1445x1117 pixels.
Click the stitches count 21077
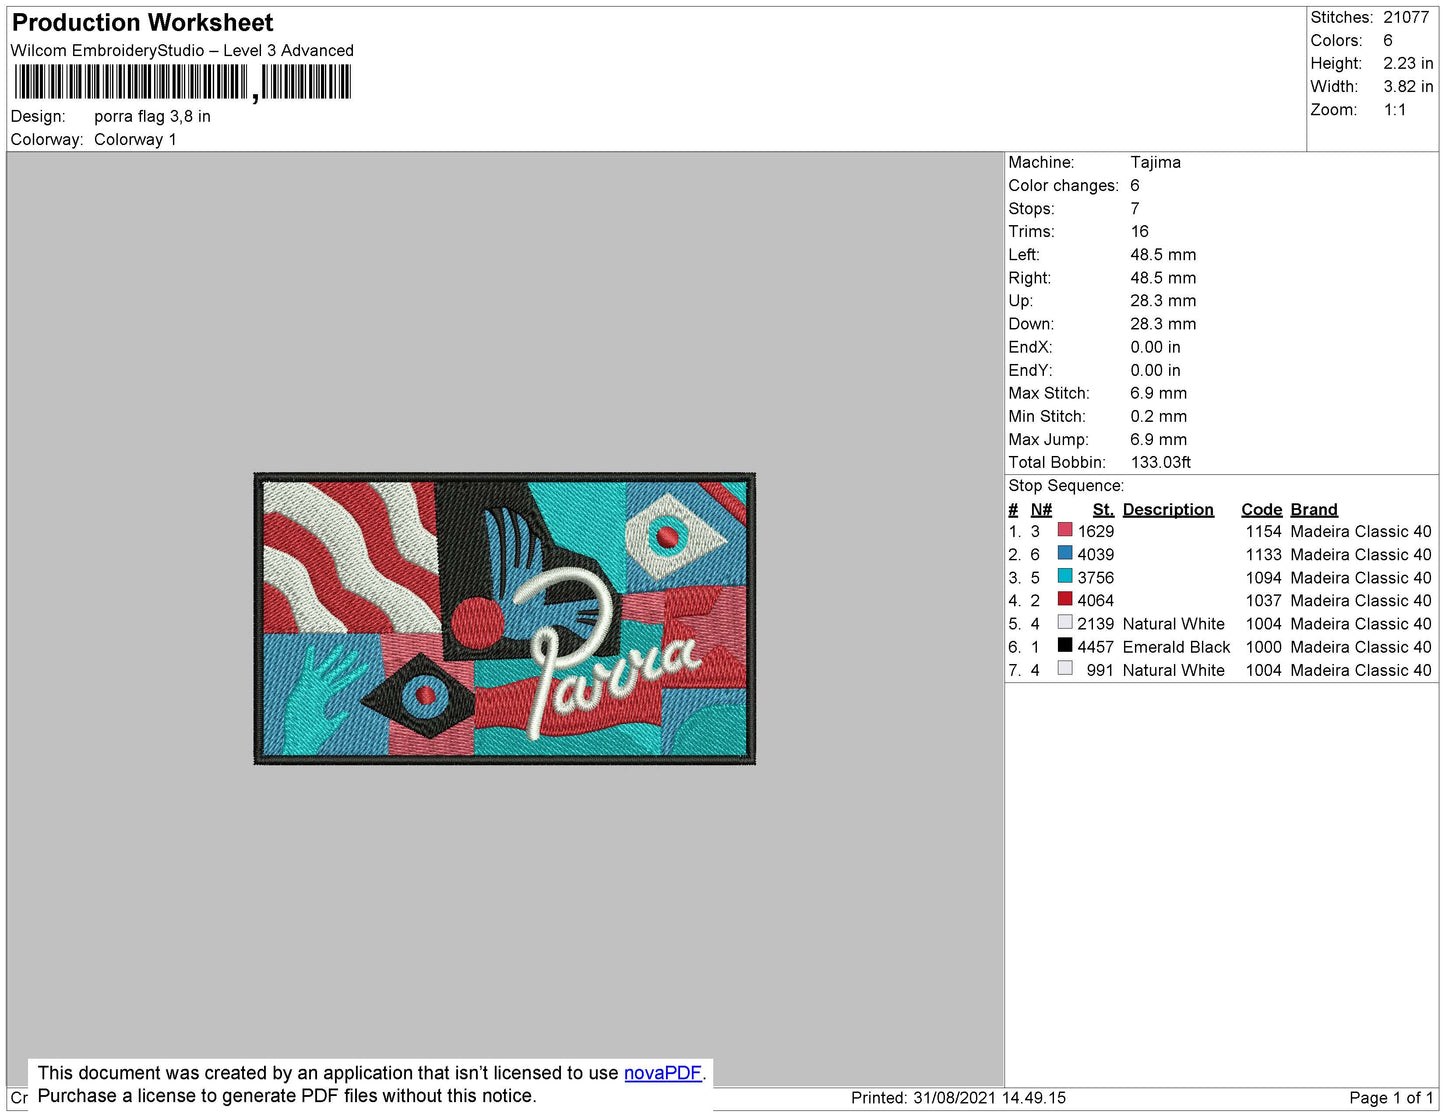click(1406, 17)
